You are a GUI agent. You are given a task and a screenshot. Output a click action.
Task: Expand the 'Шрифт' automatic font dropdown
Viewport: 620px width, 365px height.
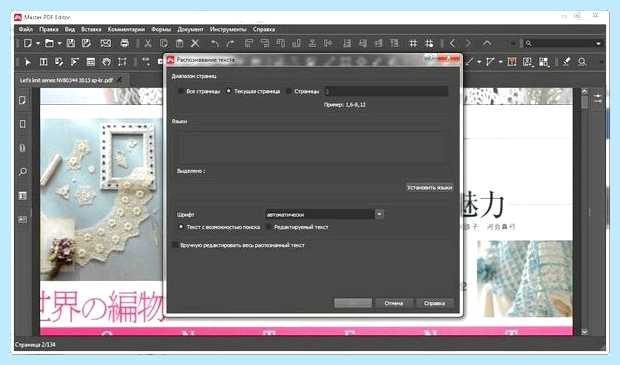pos(379,214)
